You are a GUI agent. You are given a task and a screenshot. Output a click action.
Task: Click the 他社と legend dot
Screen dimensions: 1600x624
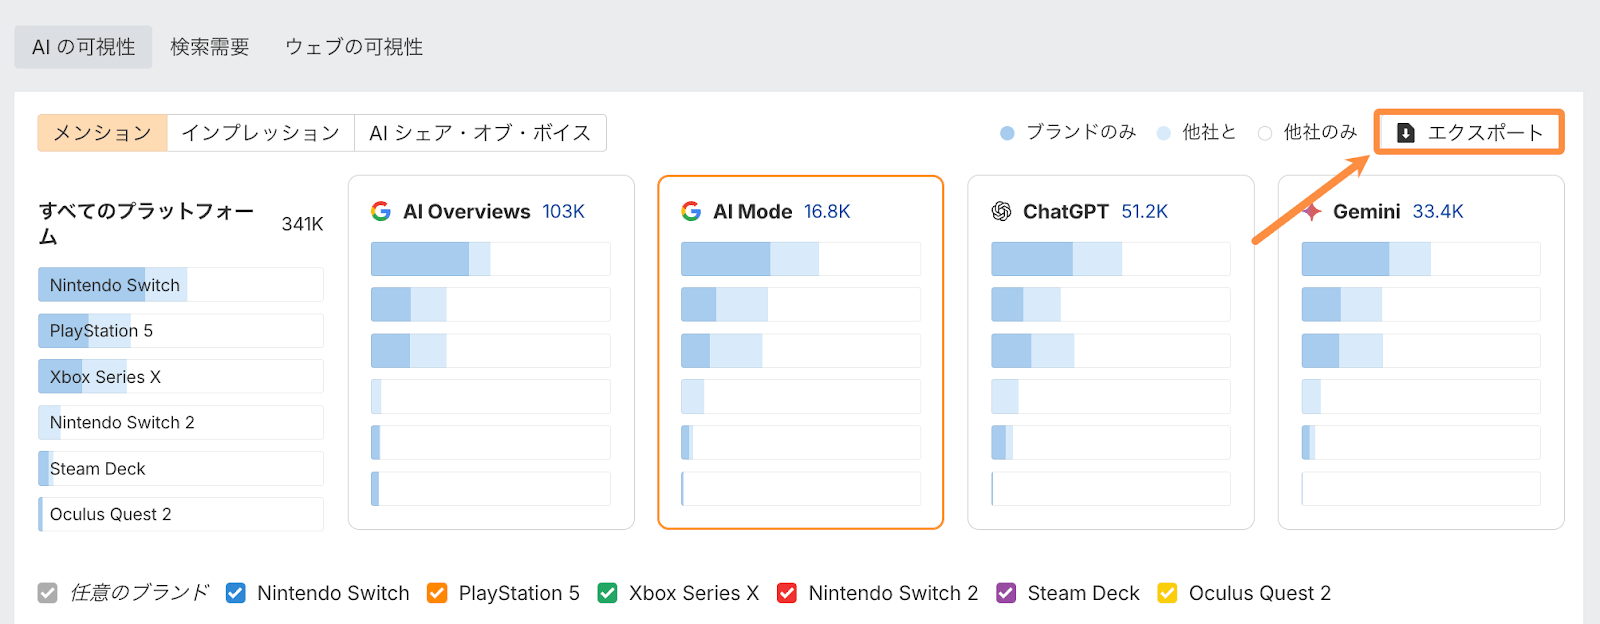pyautogui.click(x=1164, y=133)
